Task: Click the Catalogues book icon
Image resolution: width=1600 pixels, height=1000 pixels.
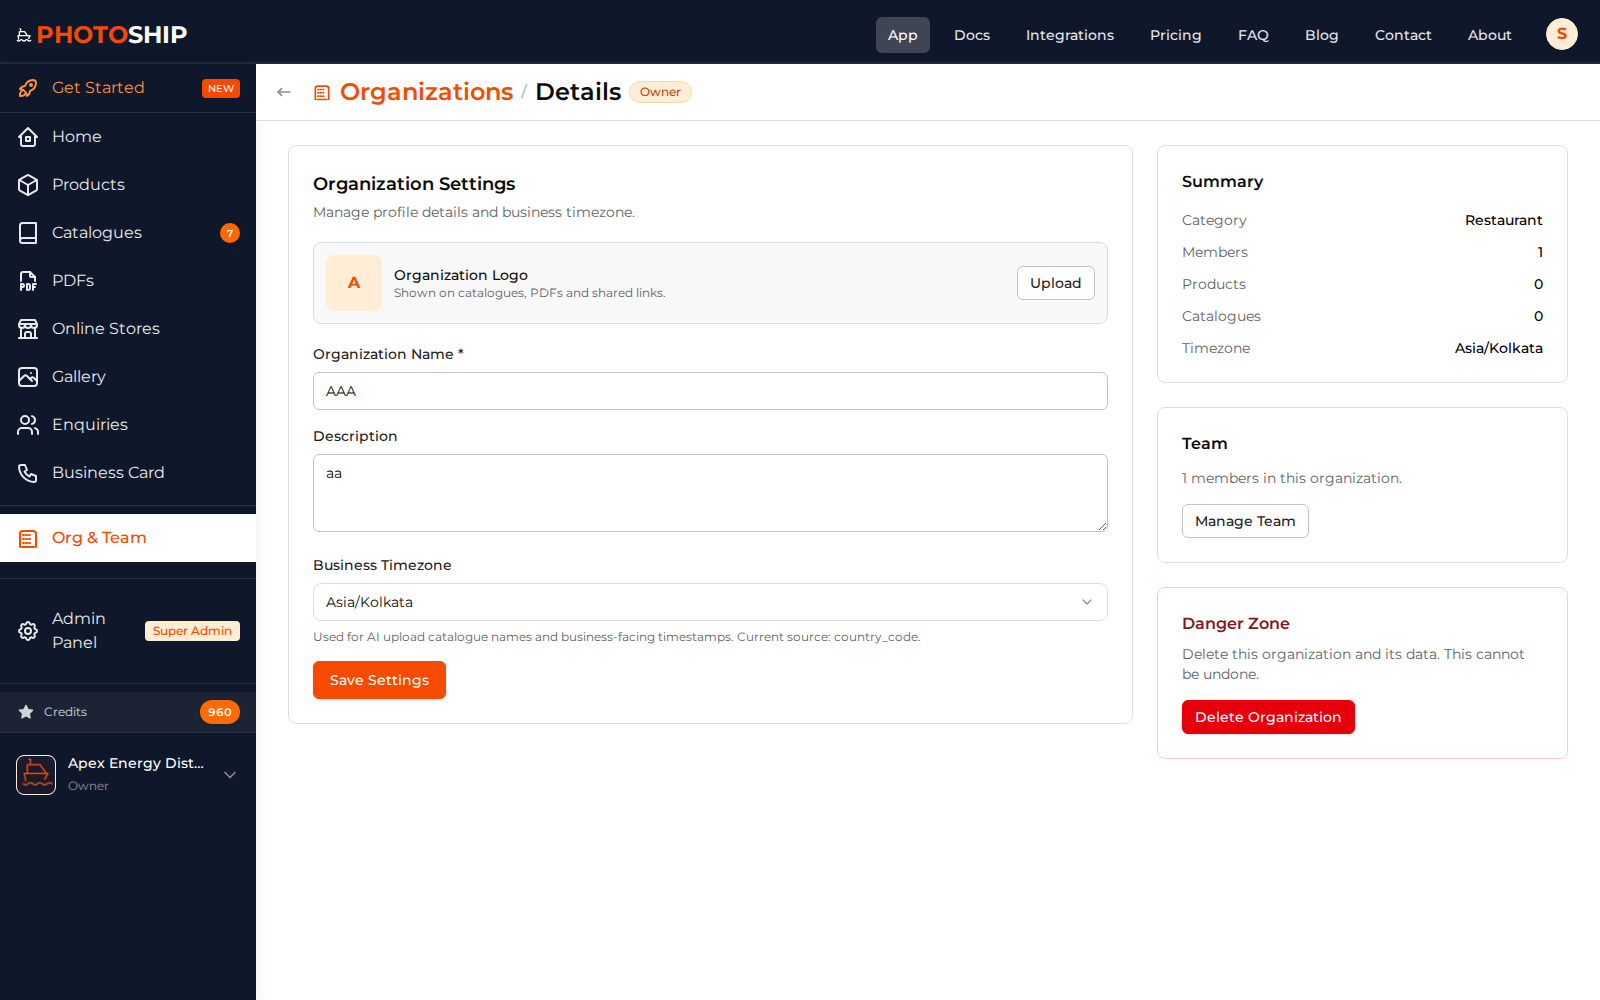Action: pyautogui.click(x=28, y=233)
